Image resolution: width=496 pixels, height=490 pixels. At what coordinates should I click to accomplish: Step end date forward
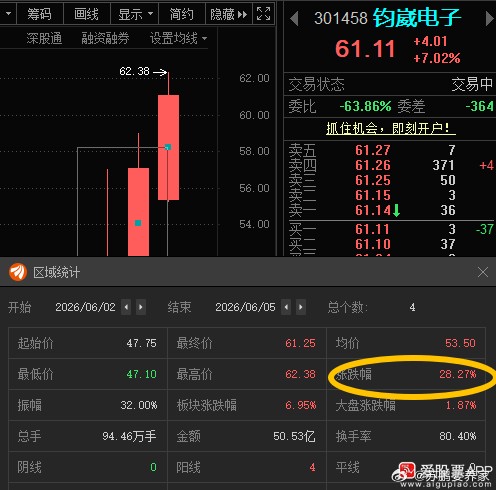point(301,307)
